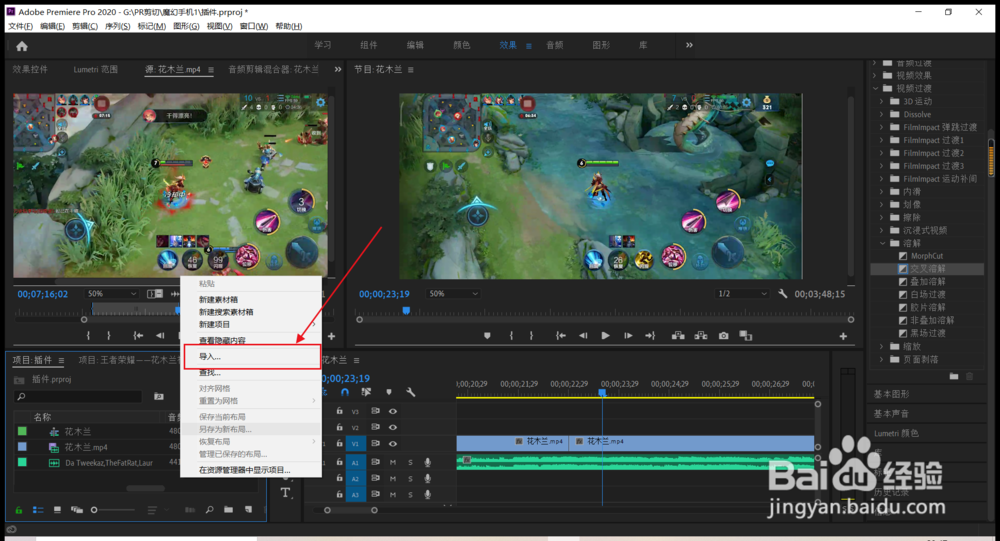Toggle timeline snap magnet icon
This screenshot has height=541, width=1000.
click(345, 392)
